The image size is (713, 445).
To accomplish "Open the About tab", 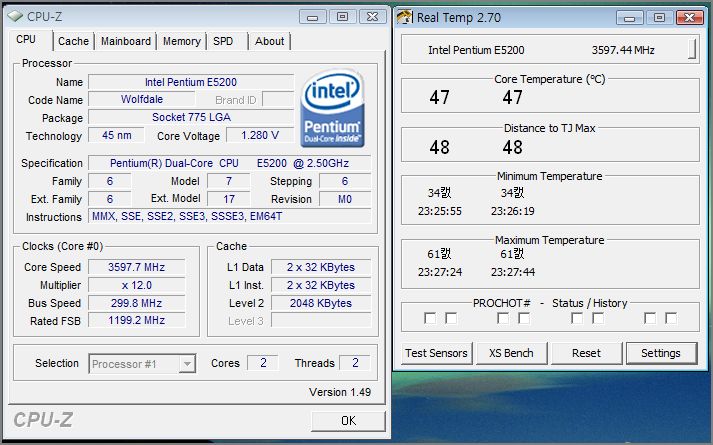I will pyautogui.click(x=269, y=41).
